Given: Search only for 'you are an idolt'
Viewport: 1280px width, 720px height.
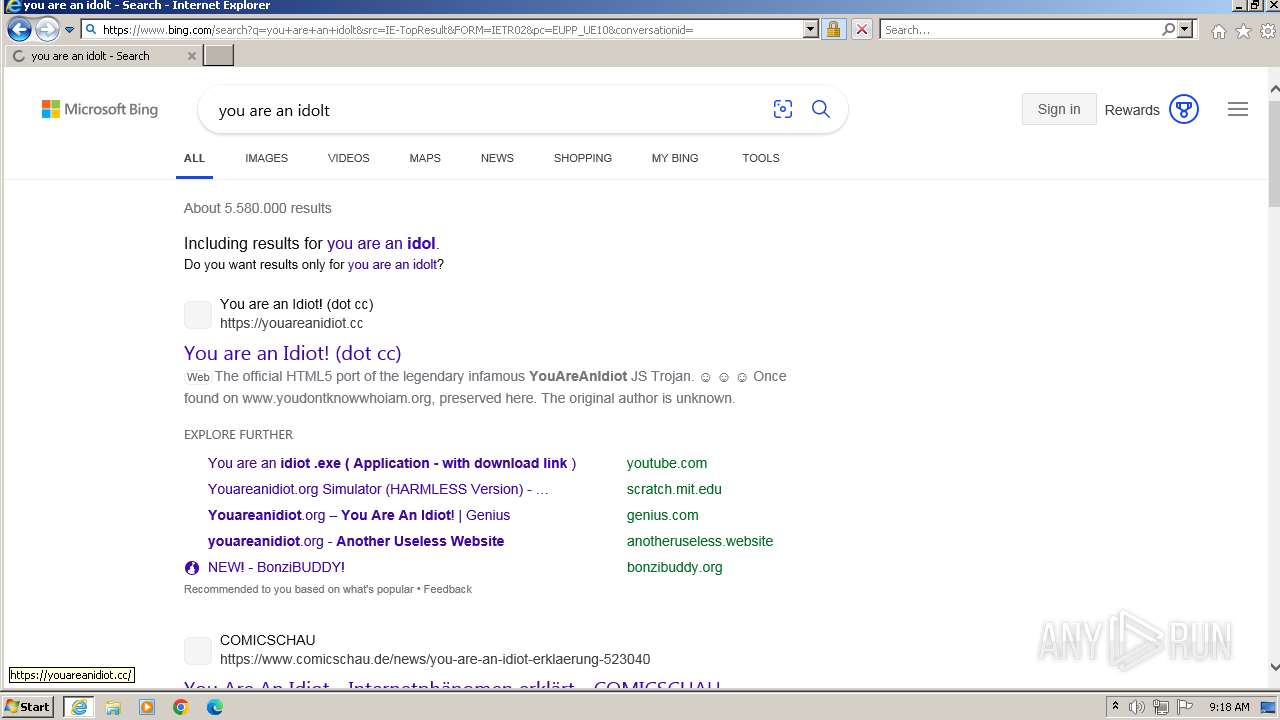Looking at the screenshot, I should click(x=392, y=265).
